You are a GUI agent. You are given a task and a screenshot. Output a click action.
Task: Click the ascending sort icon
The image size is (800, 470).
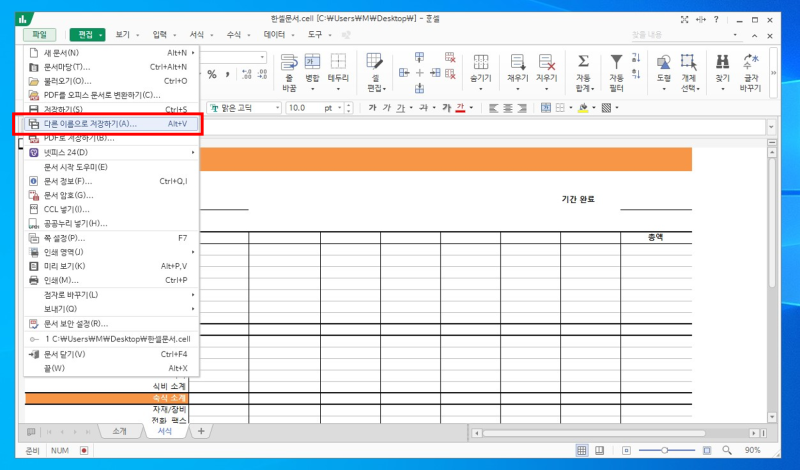[x=636, y=57]
